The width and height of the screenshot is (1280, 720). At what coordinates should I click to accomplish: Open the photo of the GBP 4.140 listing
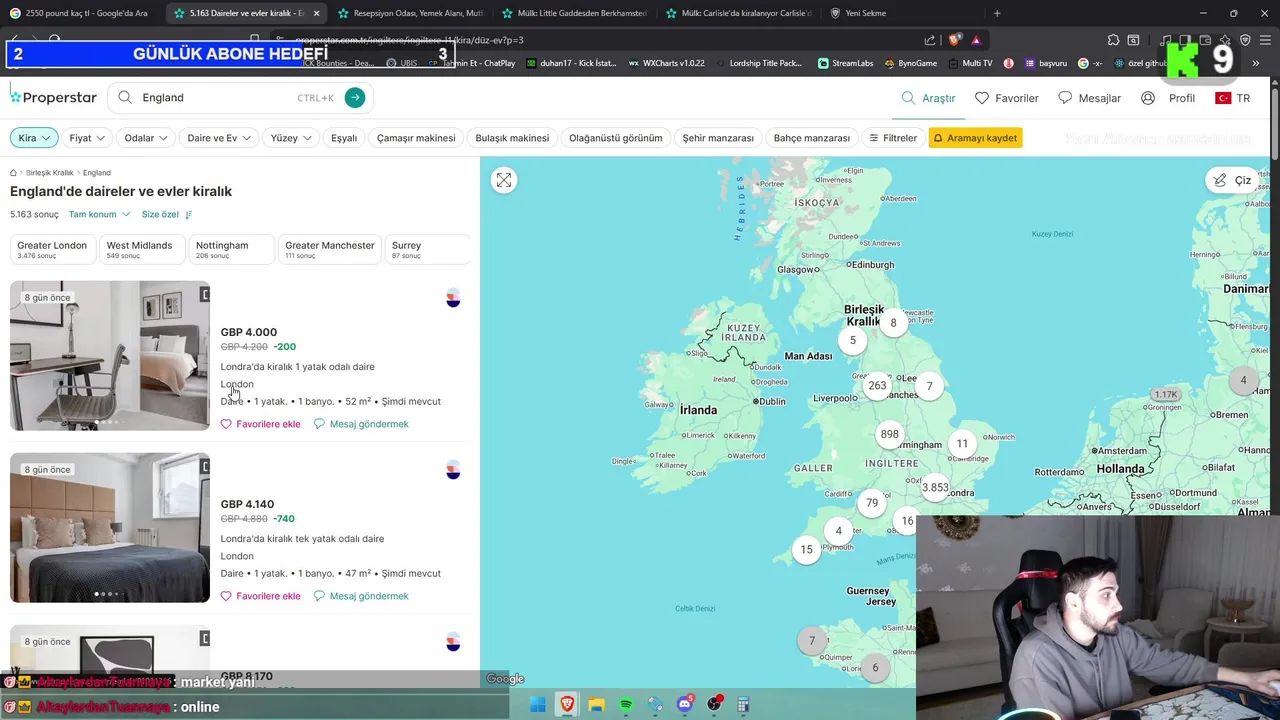pyautogui.click(x=110, y=528)
